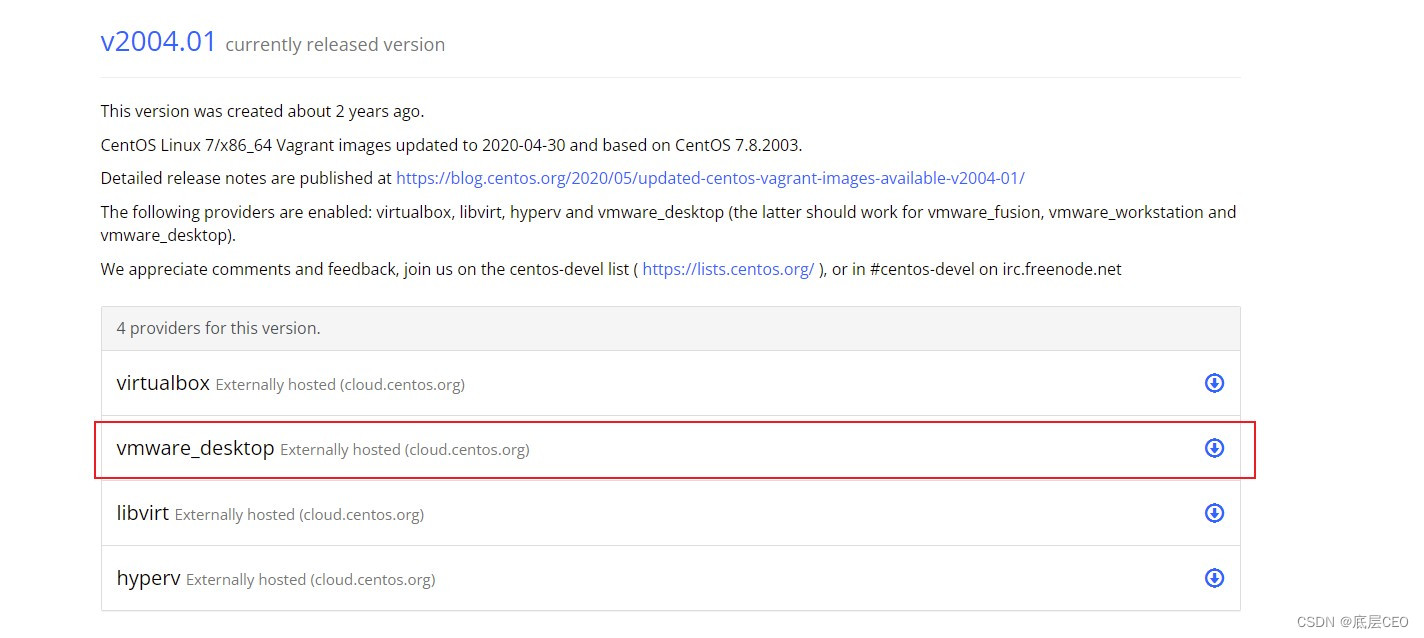This screenshot has width=1424, height=638.
Task: Select the vmware_desktop provider name text
Action: (x=195, y=448)
